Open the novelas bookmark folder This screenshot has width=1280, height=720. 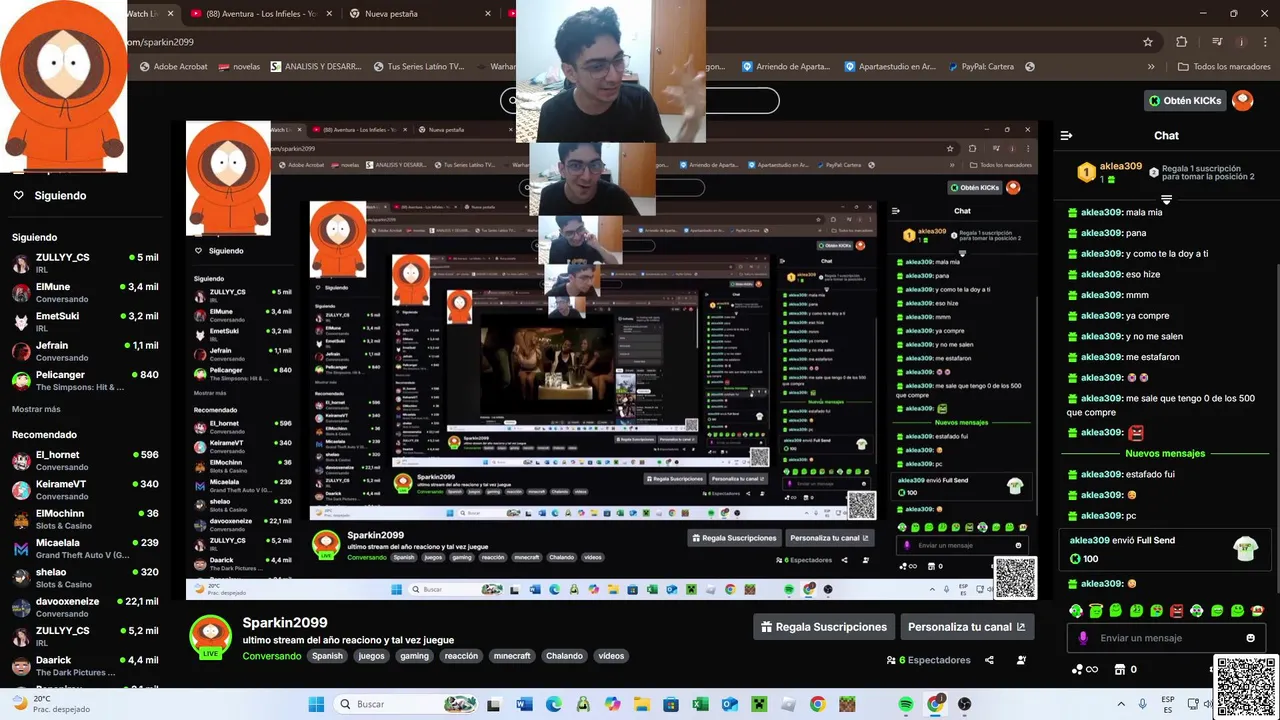(239, 67)
